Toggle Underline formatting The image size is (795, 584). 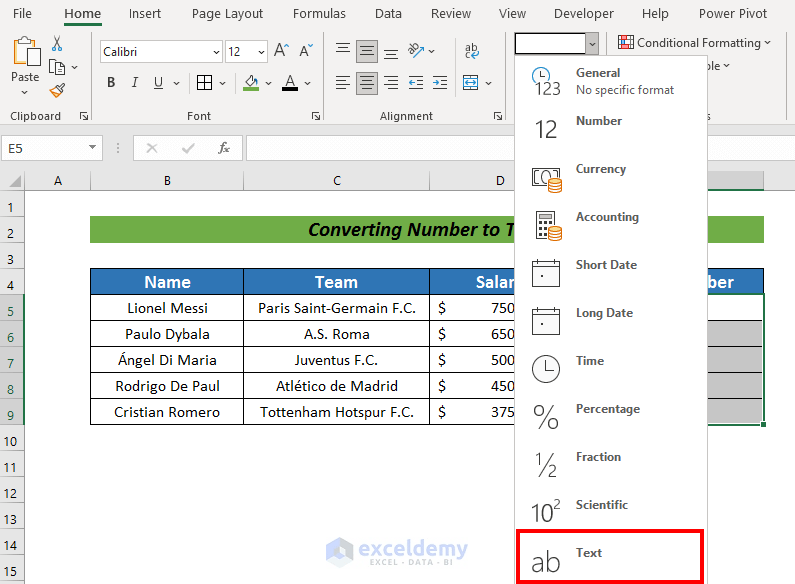click(158, 82)
